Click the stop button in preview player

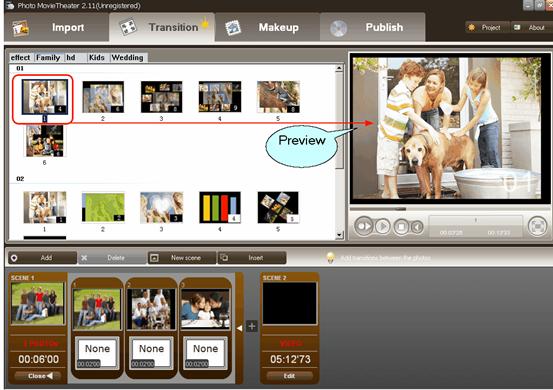[x=401, y=226]
